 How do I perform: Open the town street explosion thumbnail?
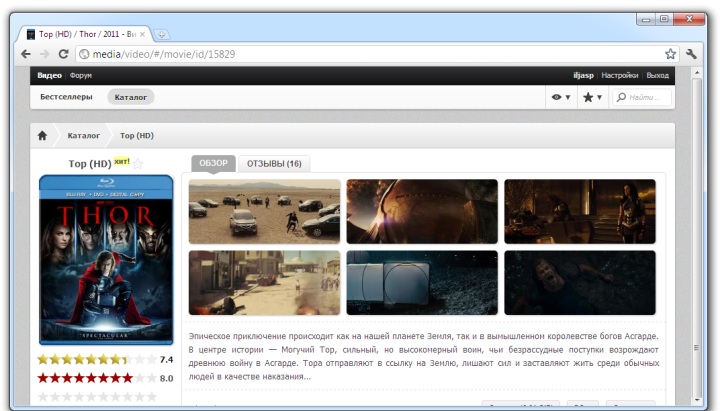[x=264, y=283]
